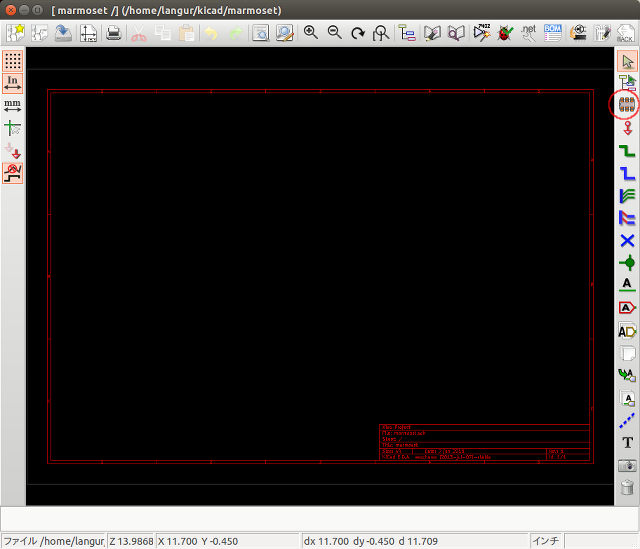Generate bill of materials
This screenshot has height=549, width=640.
point(553,33)
